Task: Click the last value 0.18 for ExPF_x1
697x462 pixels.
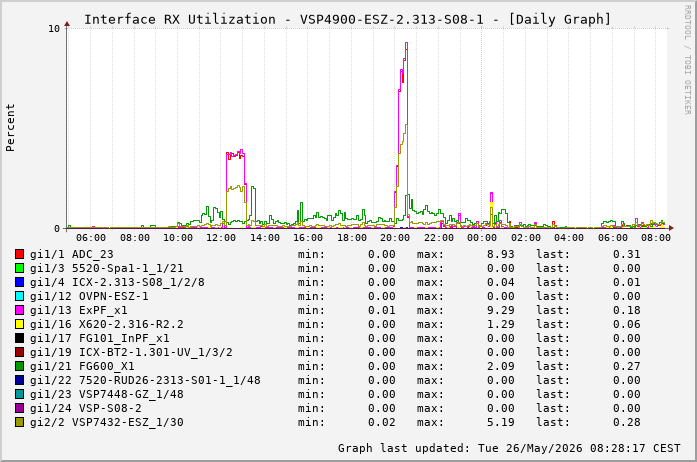Action: (627, 310)
